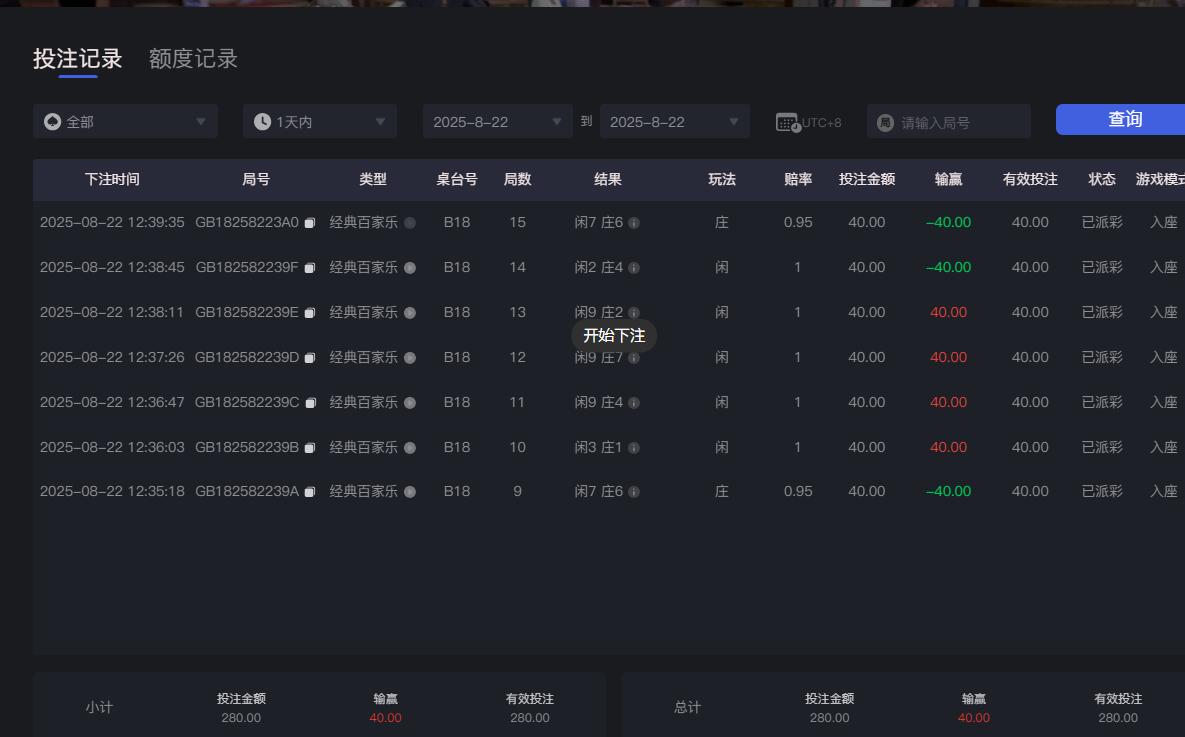Click the globe icon in the game type filter

[x=51, y=120]
